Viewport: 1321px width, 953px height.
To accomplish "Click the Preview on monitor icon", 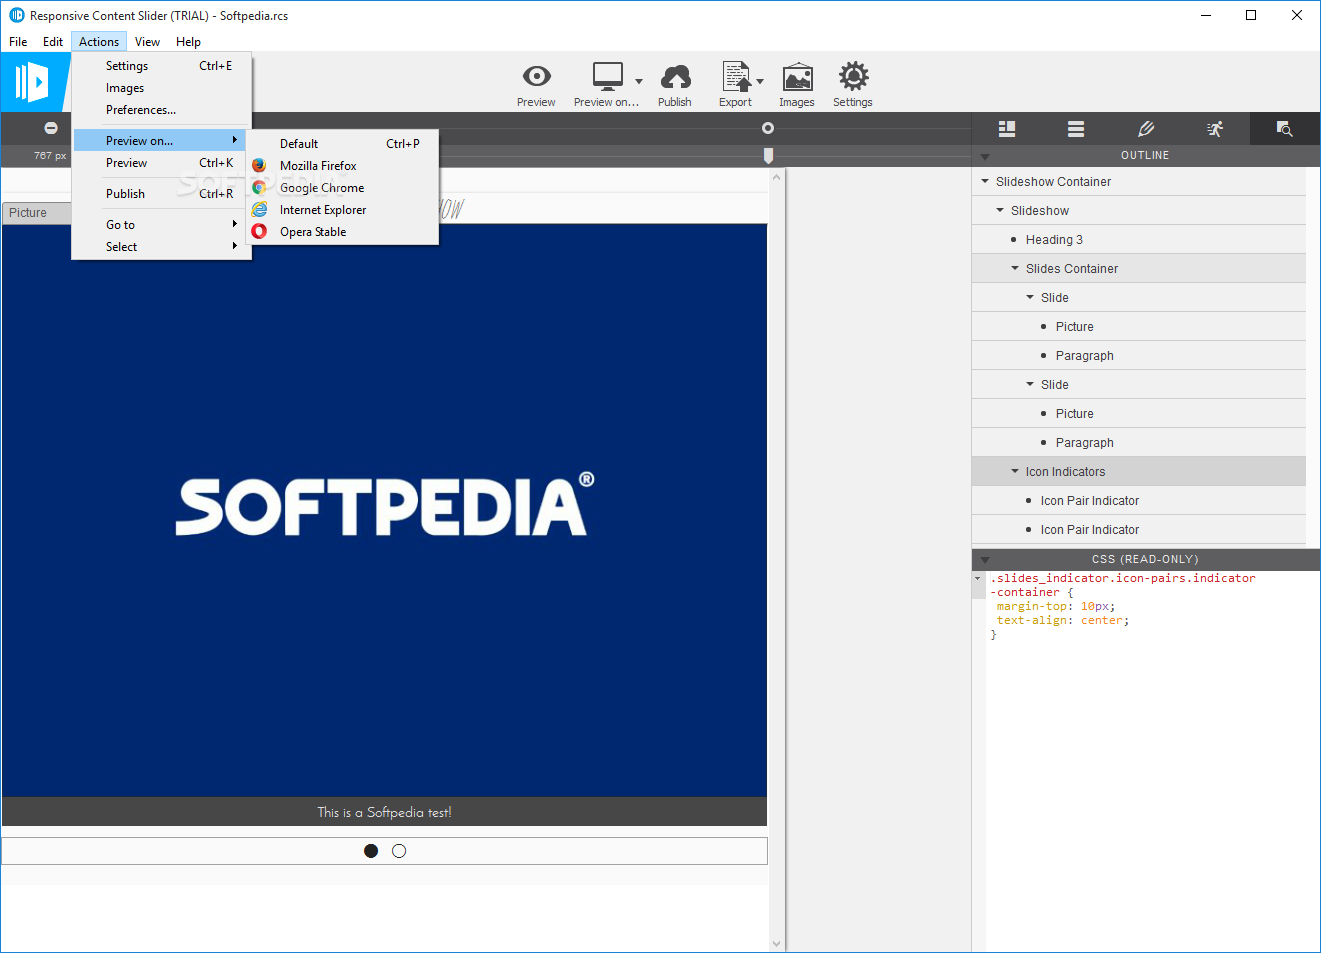I will pos(607,76).
